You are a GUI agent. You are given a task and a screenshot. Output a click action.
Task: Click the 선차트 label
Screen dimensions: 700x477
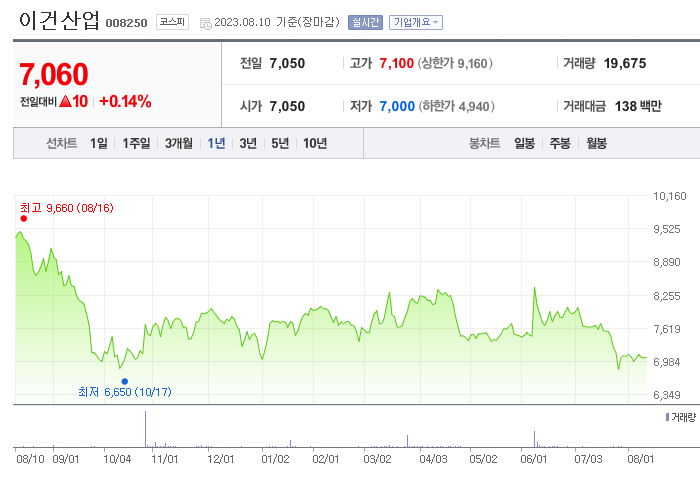(62, 143)
